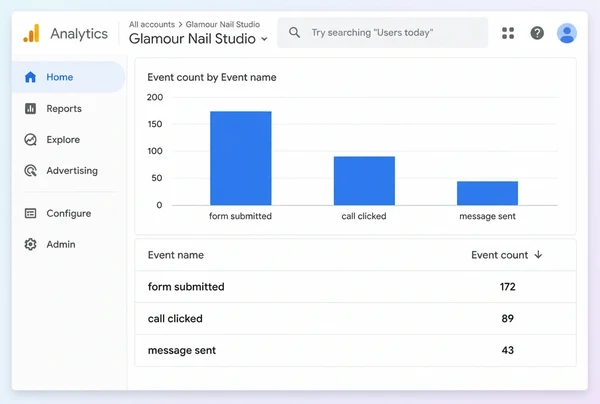
Task: Select Home in the sidebar
Action: (68, 77)
